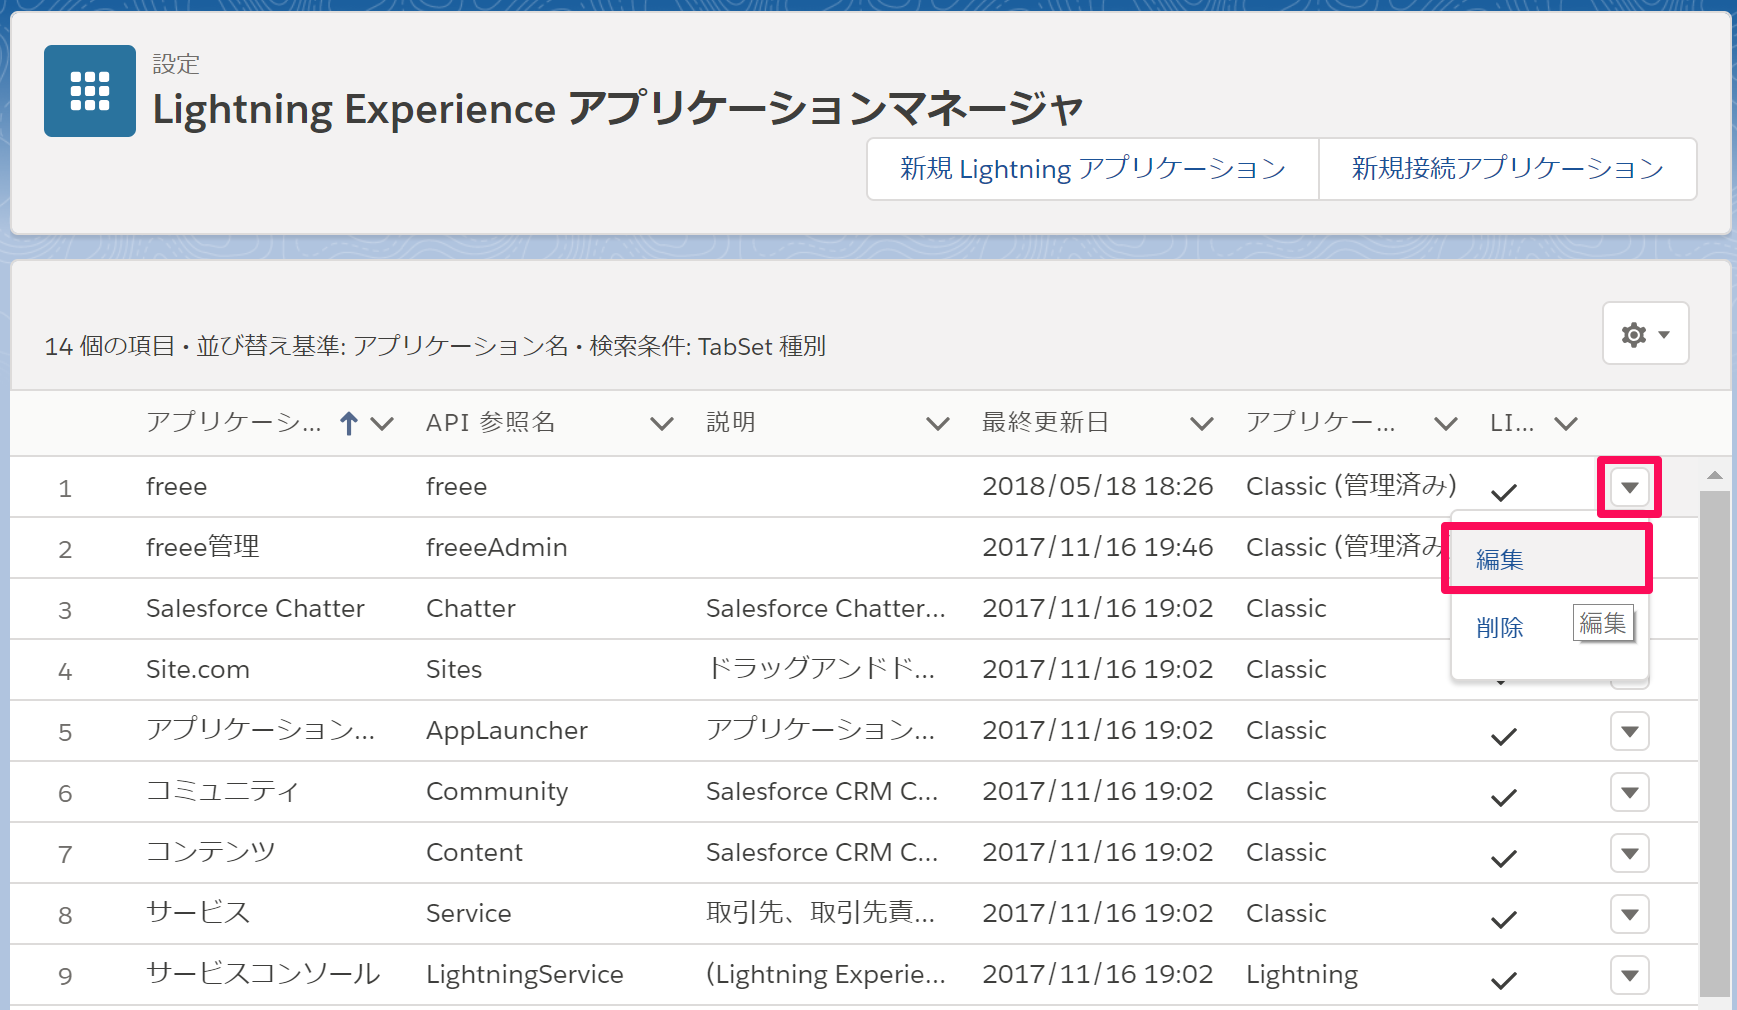Click the コンテンツ name cell
The width and height of the screenshot is (1737, 1010).
[x=210, y=852]
